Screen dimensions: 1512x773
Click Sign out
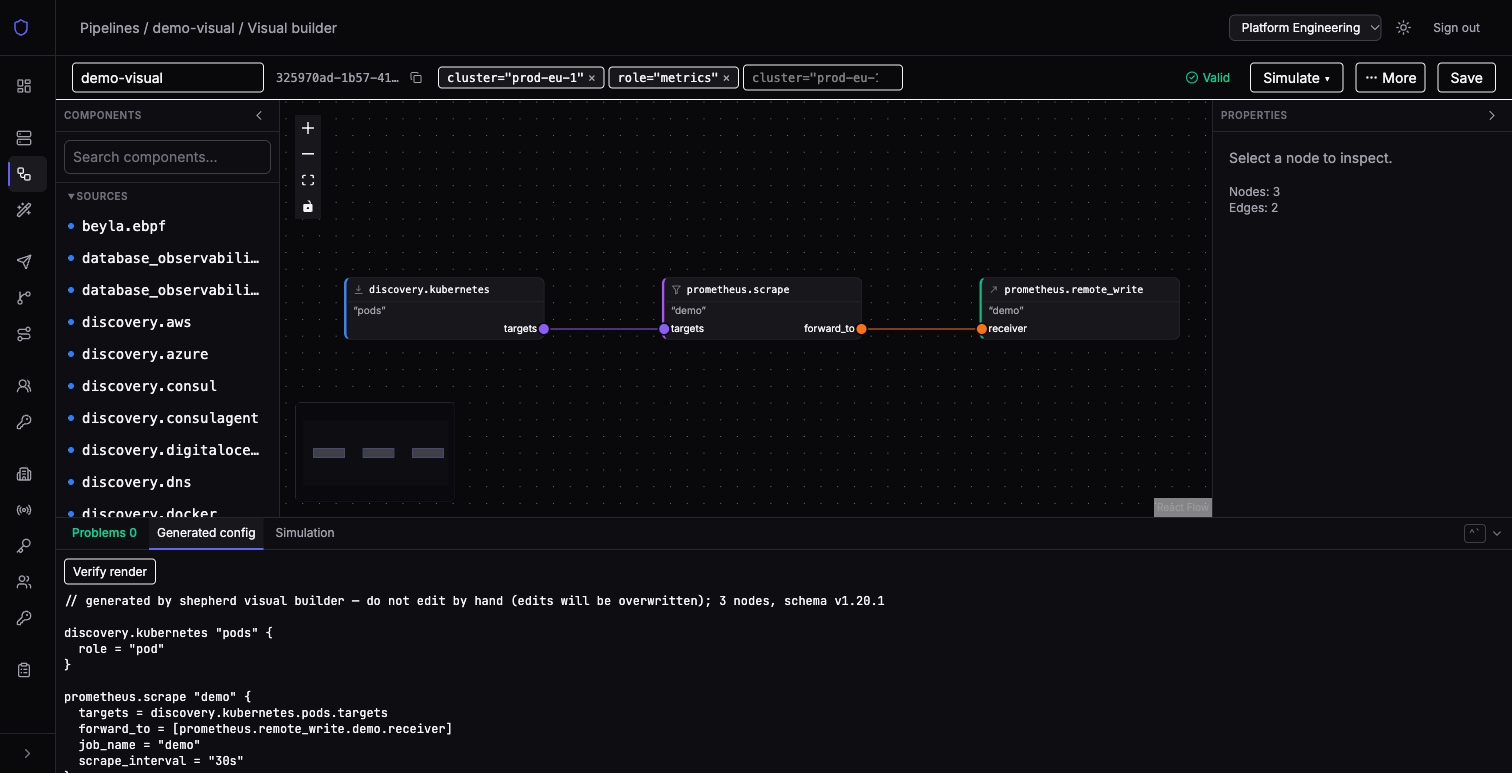pos(1456,28)
